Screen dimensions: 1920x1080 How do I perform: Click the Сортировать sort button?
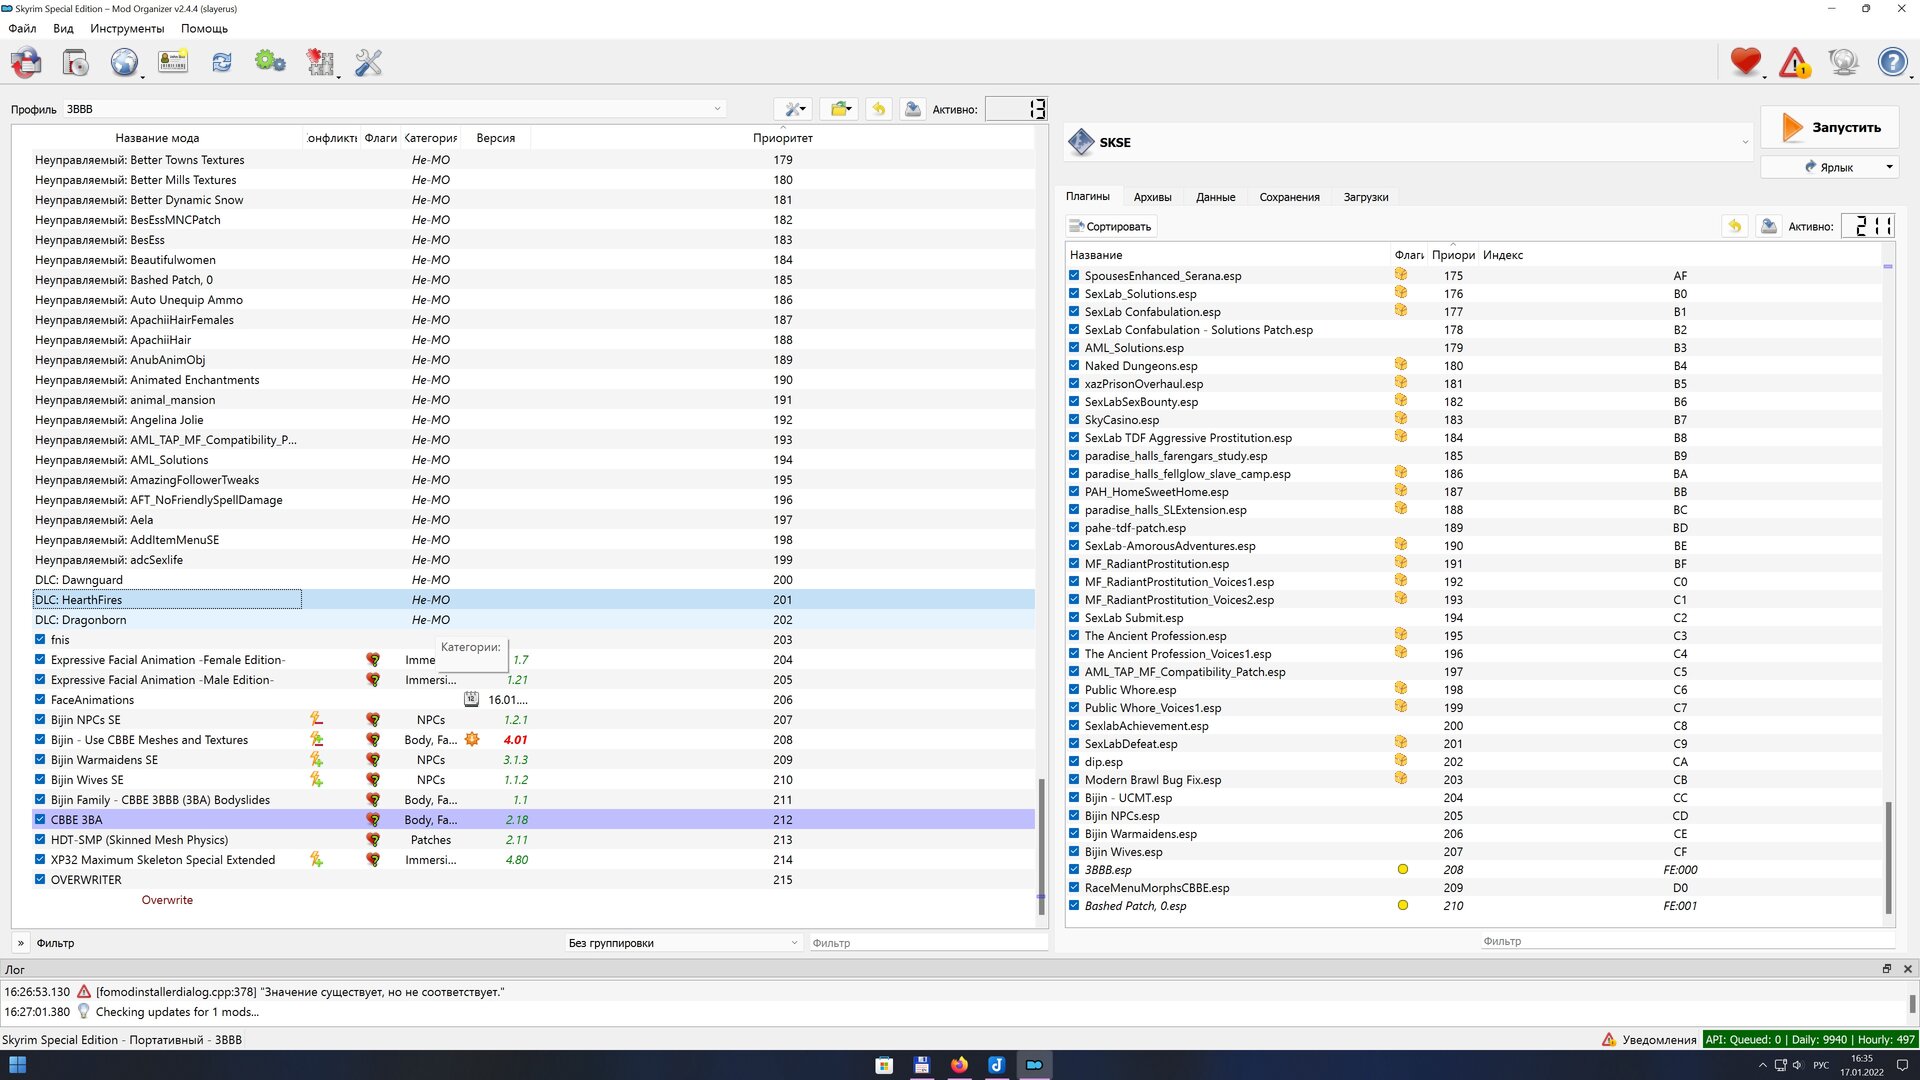(1110, 227)
